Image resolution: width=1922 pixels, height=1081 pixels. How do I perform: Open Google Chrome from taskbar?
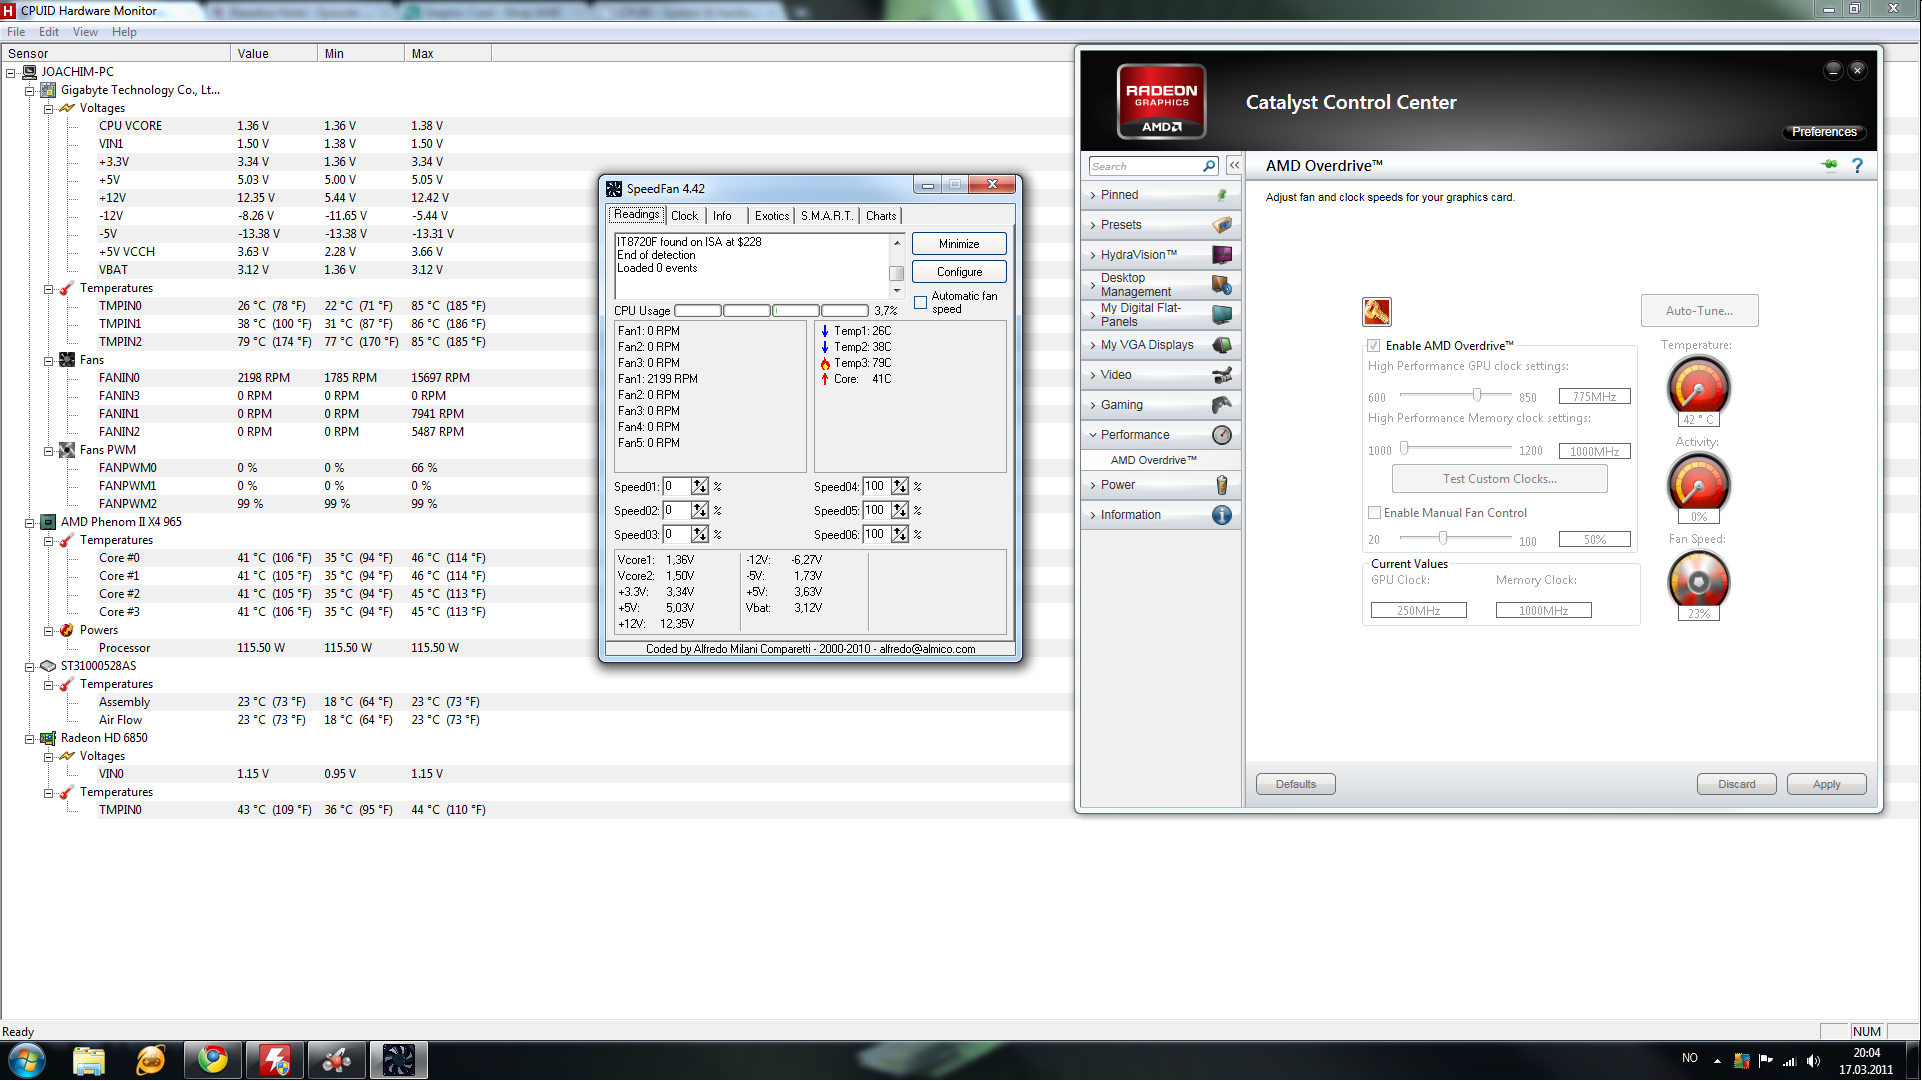click(212, 1060)
